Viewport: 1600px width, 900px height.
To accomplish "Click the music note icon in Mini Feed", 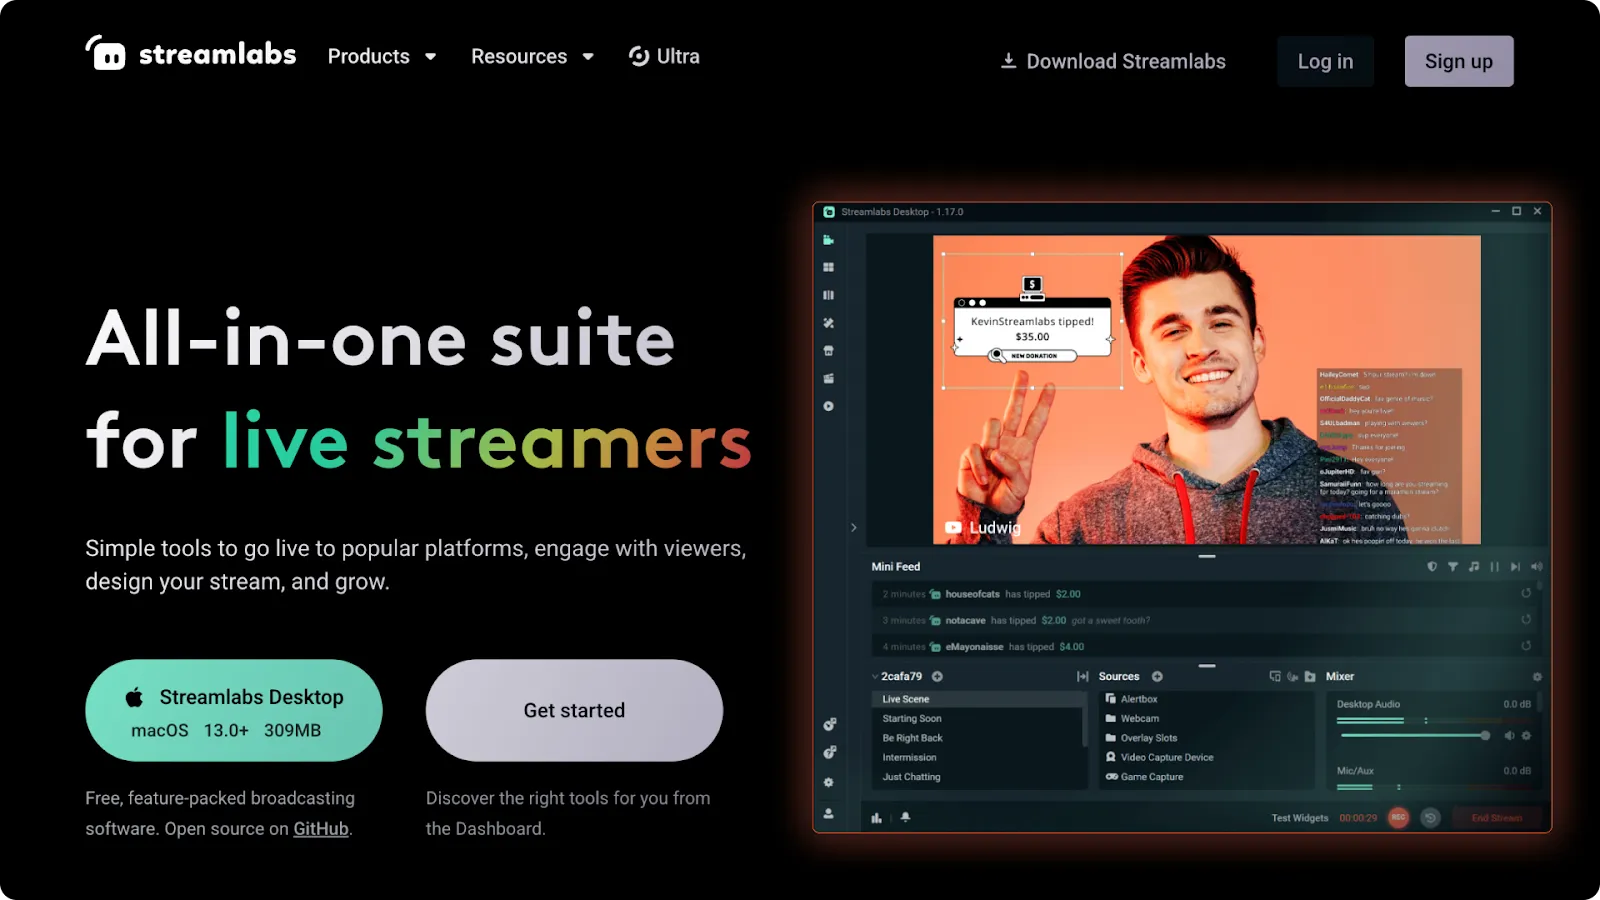I will coord(1474,567).
